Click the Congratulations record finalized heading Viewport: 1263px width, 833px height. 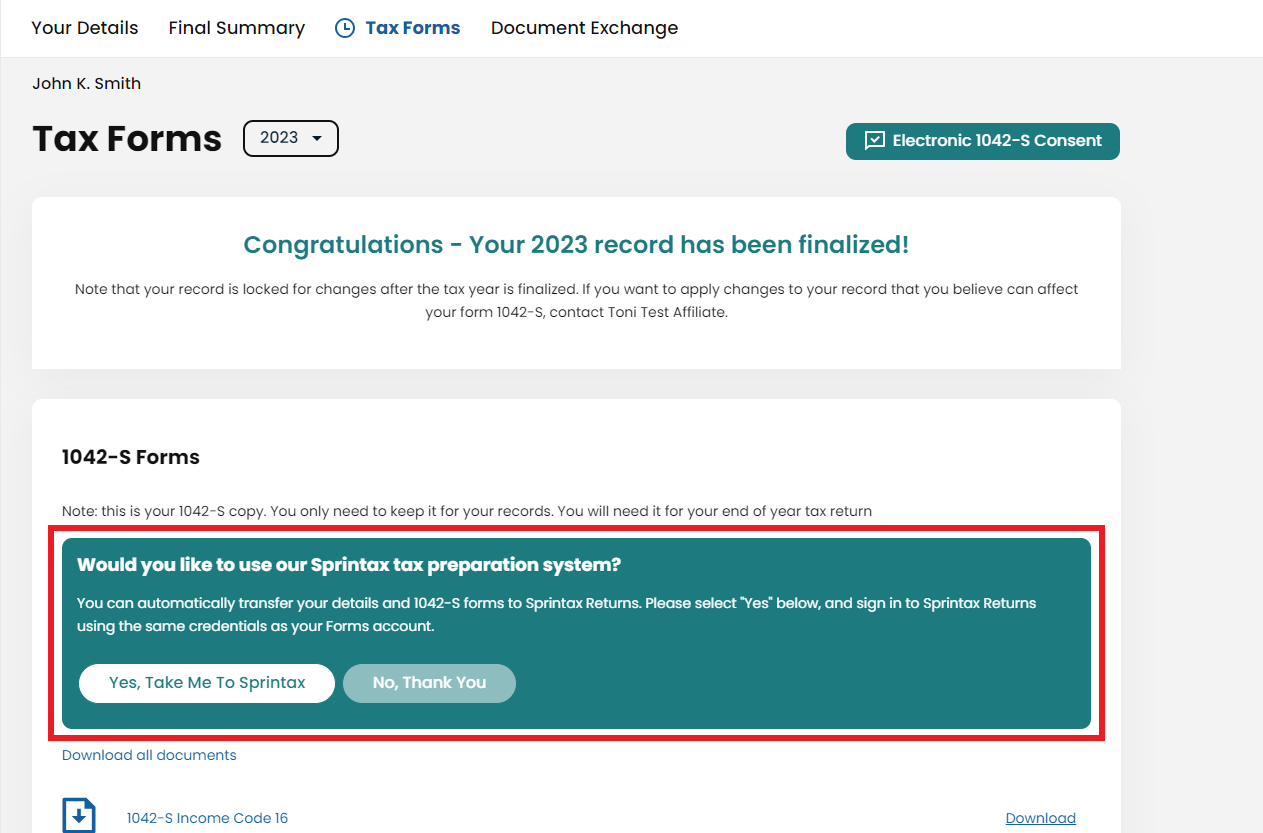(x=576, y=245)
